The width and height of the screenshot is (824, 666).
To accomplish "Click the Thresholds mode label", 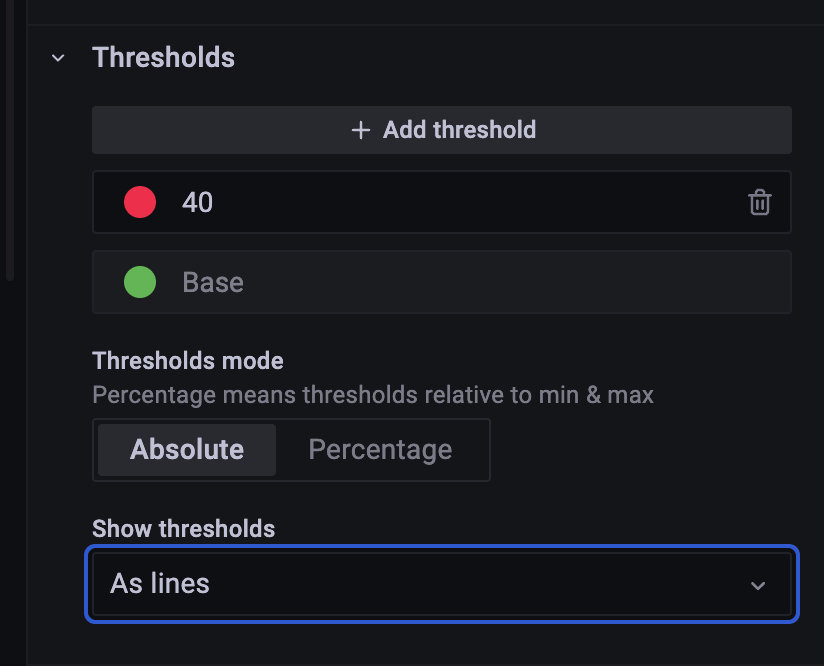I will click(x=187, y=361).
